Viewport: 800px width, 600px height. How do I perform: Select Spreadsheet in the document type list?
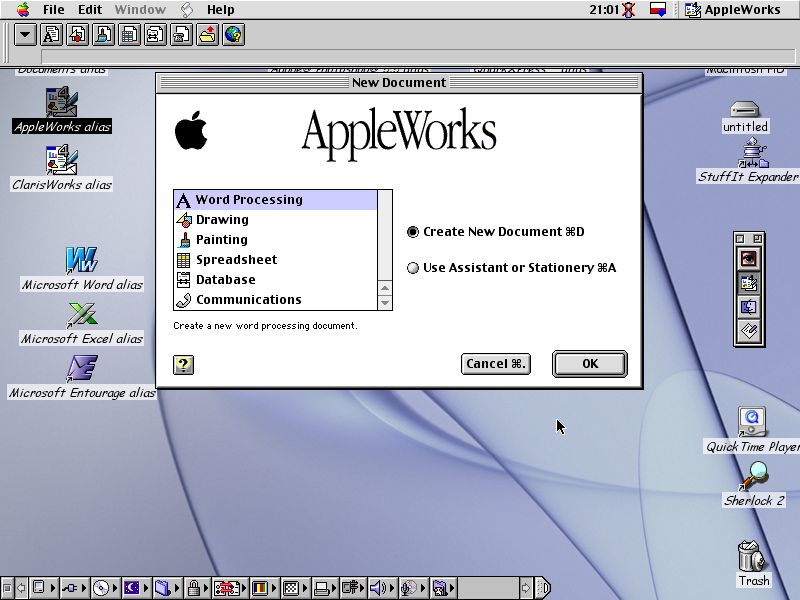tap(276, 260)
